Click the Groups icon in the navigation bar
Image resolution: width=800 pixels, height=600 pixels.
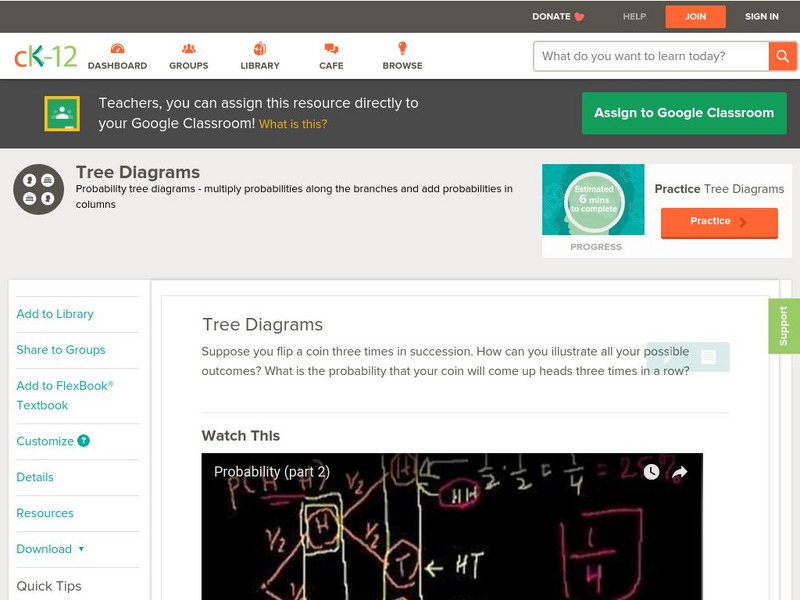click(188, 47)
